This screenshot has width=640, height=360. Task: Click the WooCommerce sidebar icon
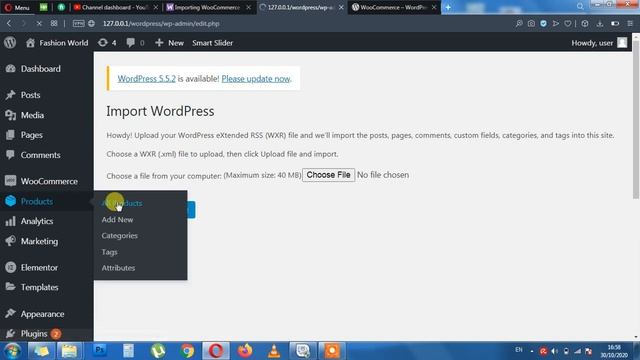[x=10, y=180]
